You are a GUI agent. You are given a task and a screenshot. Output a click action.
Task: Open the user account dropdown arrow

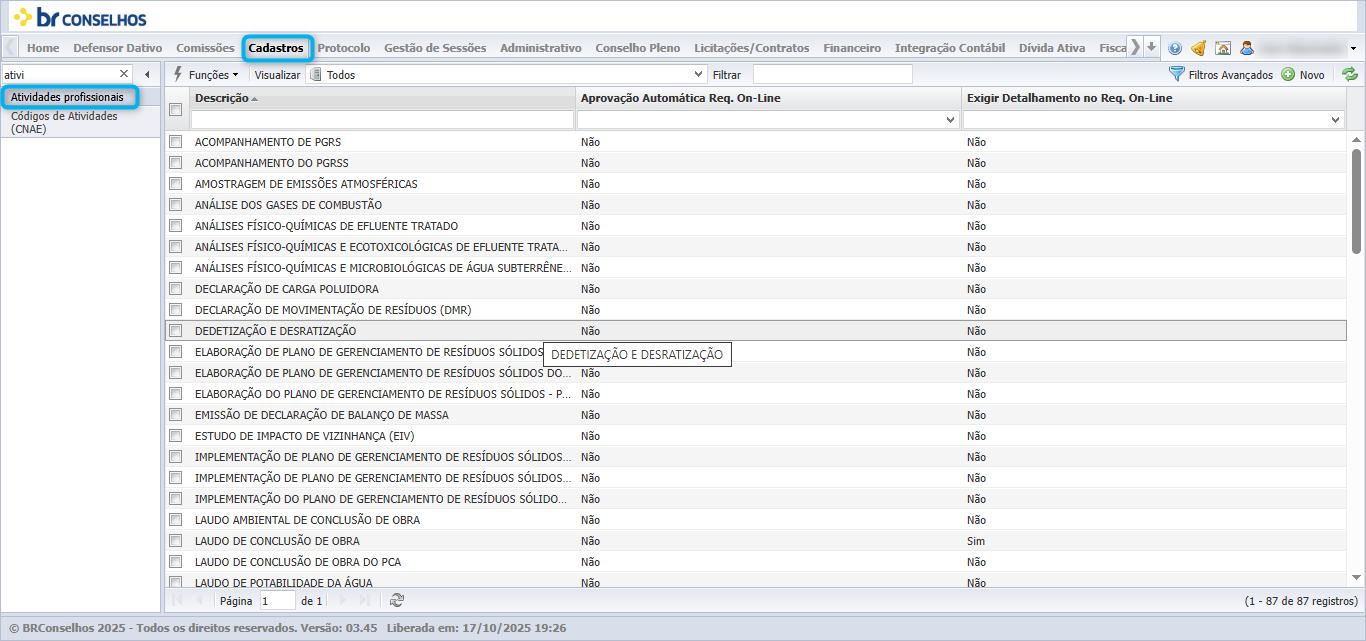[1354, 48]
